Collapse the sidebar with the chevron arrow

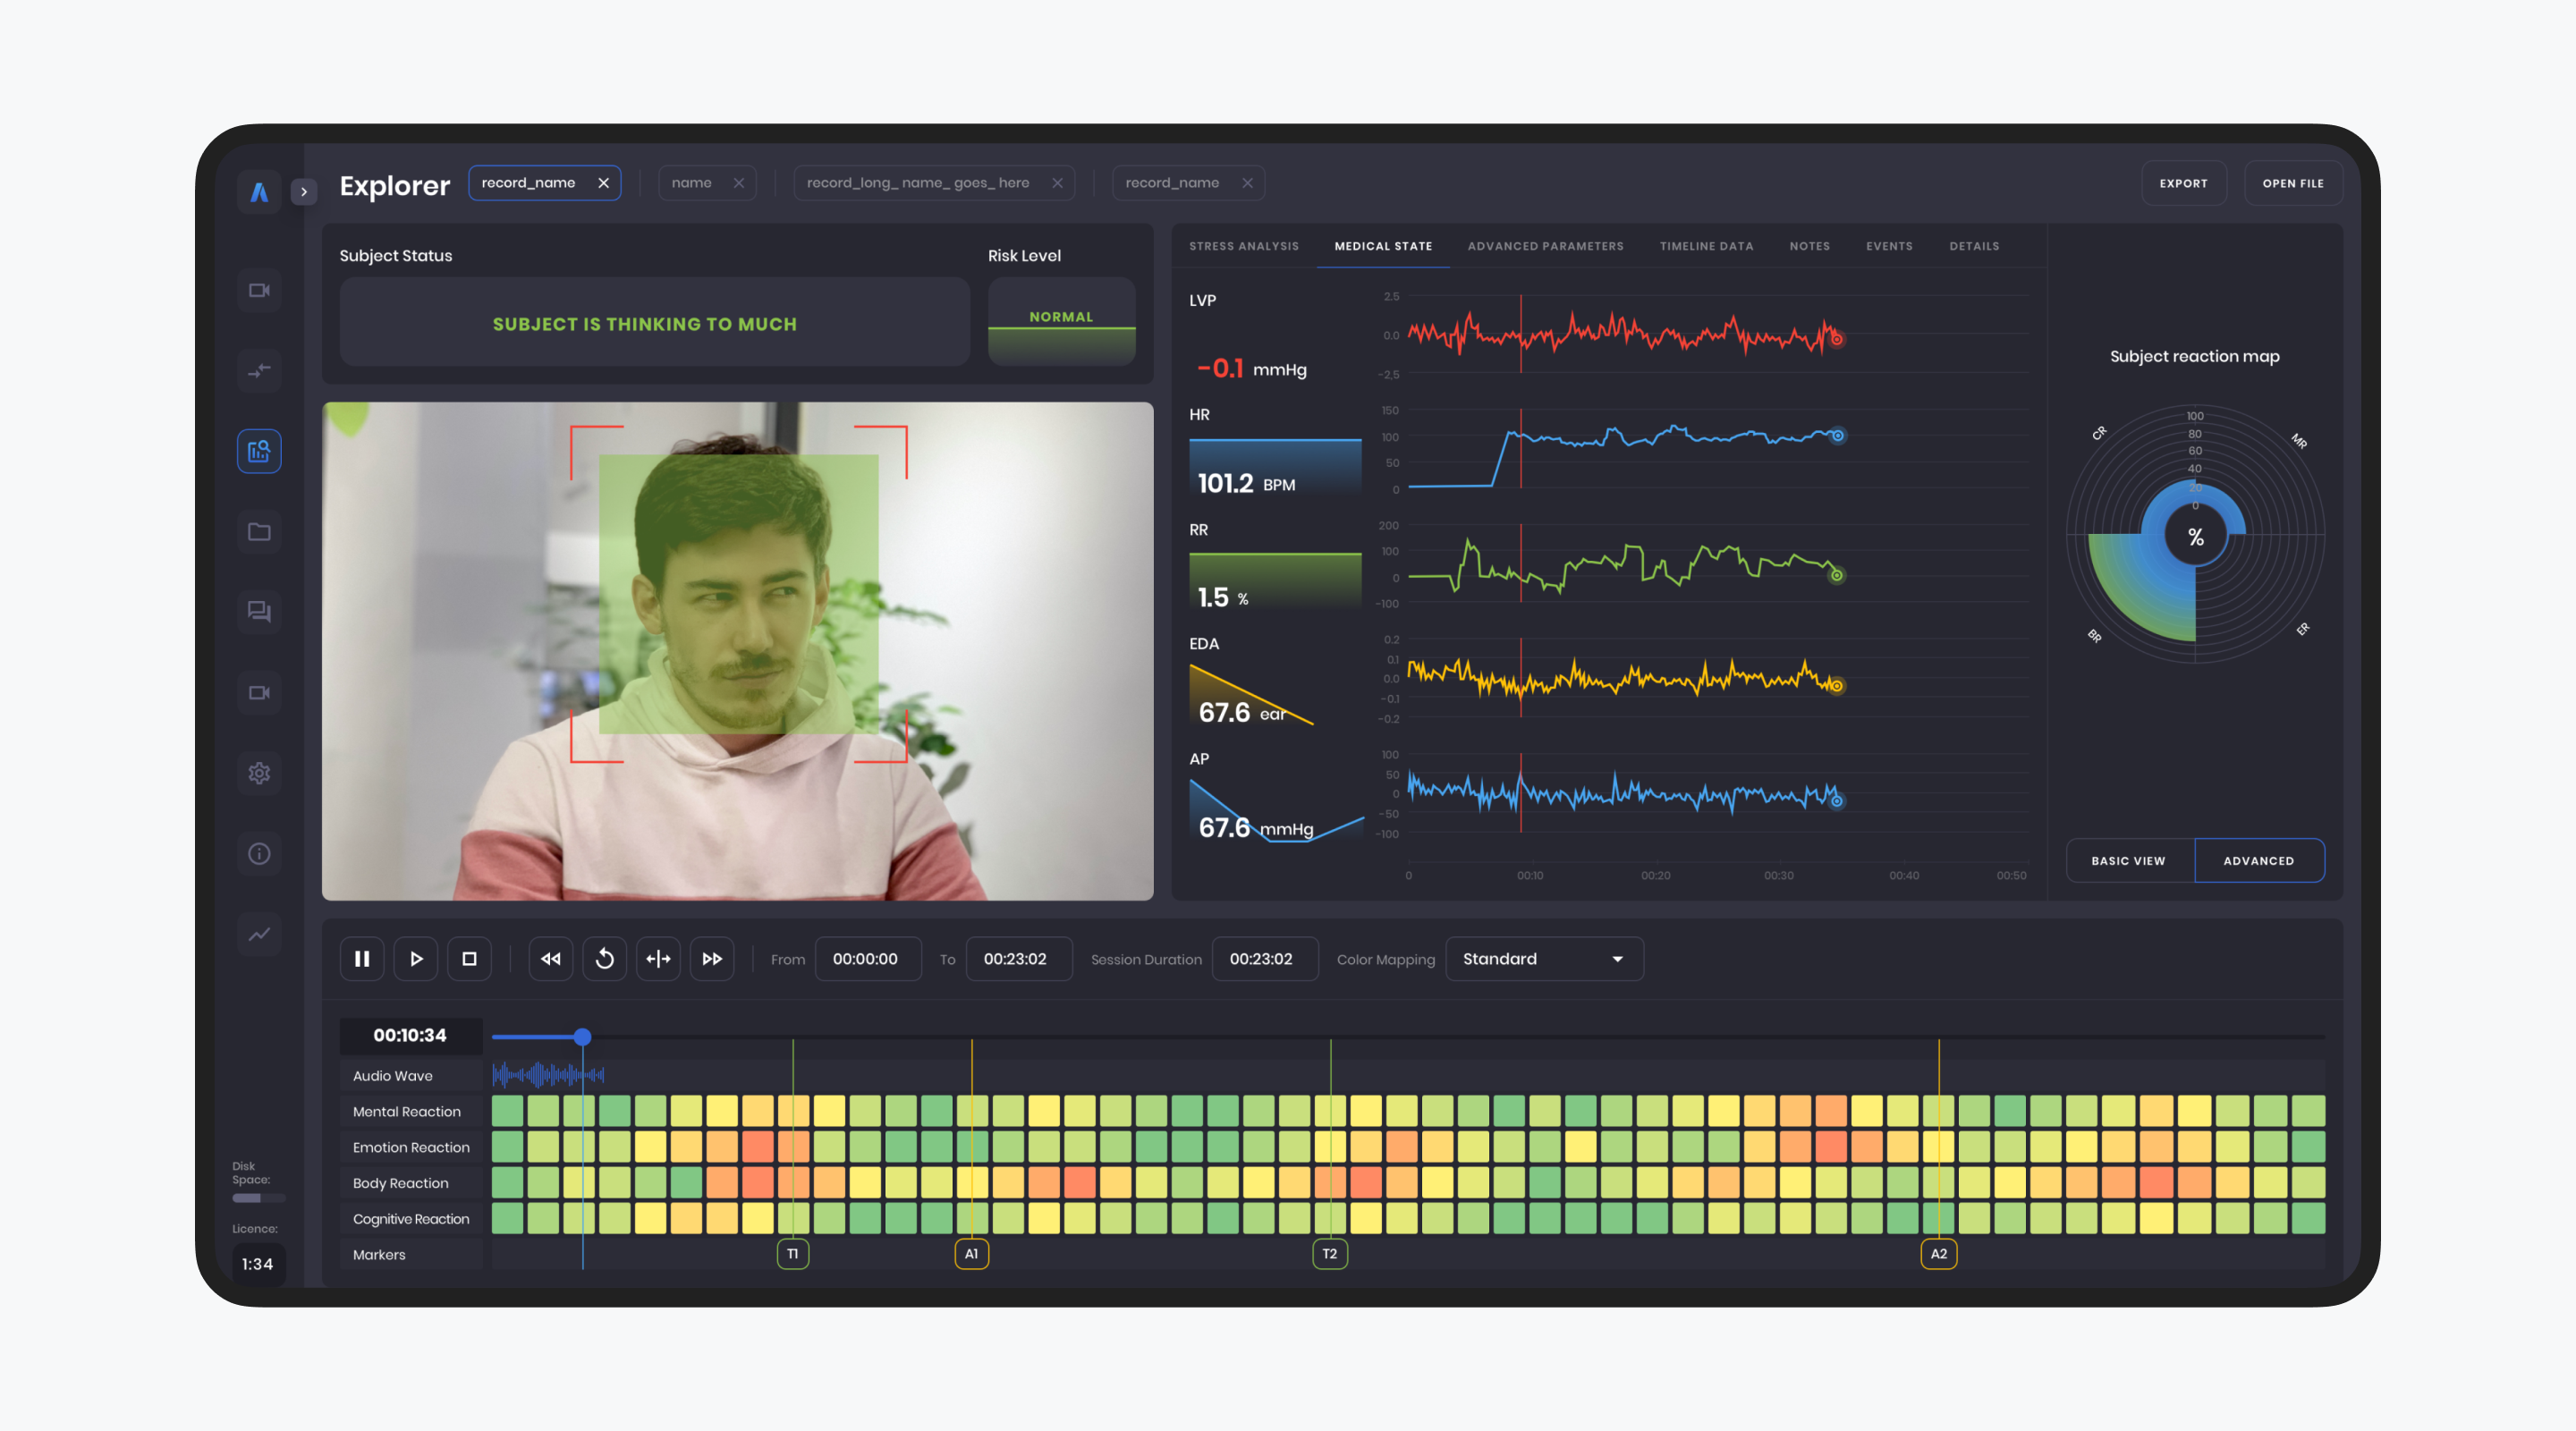pyautogui.click(x=304, y=191)
